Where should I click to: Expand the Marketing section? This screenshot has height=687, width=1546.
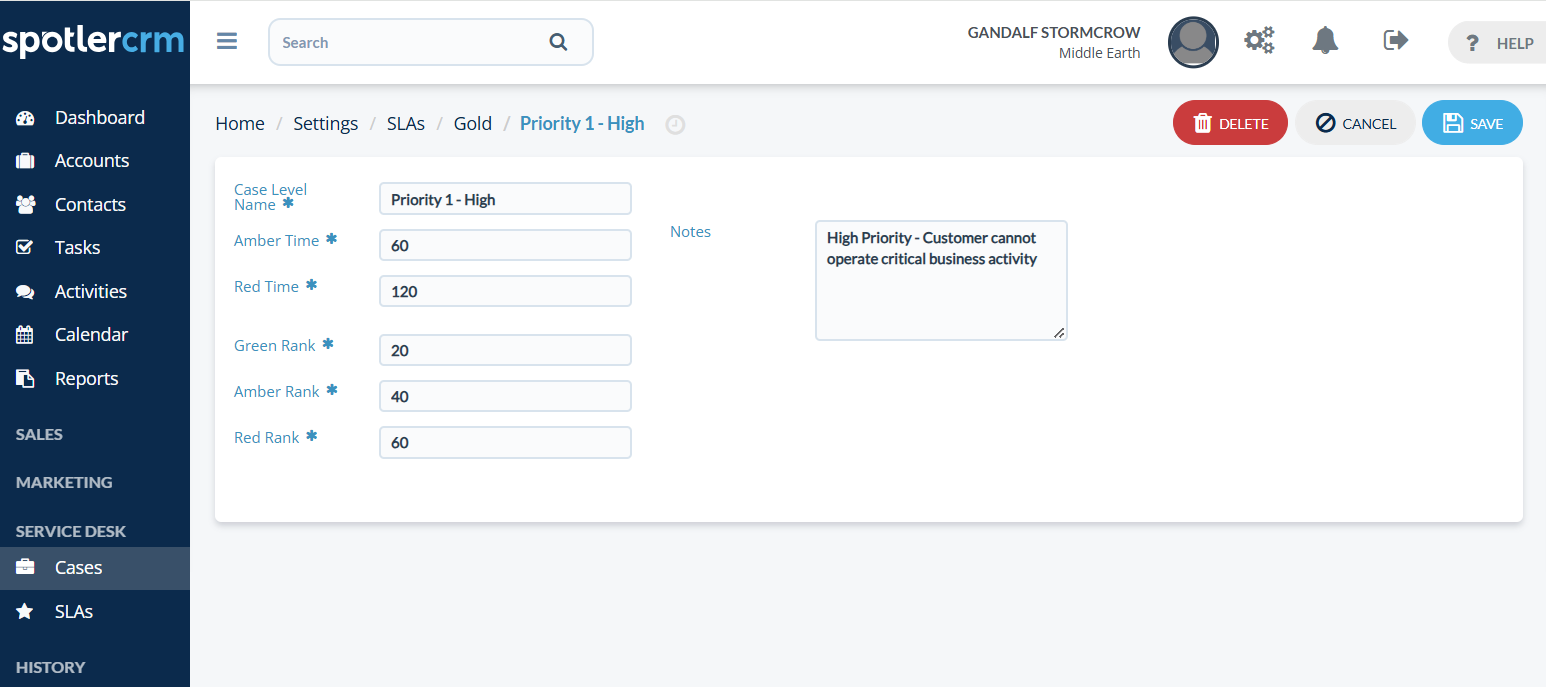point(64,482)
